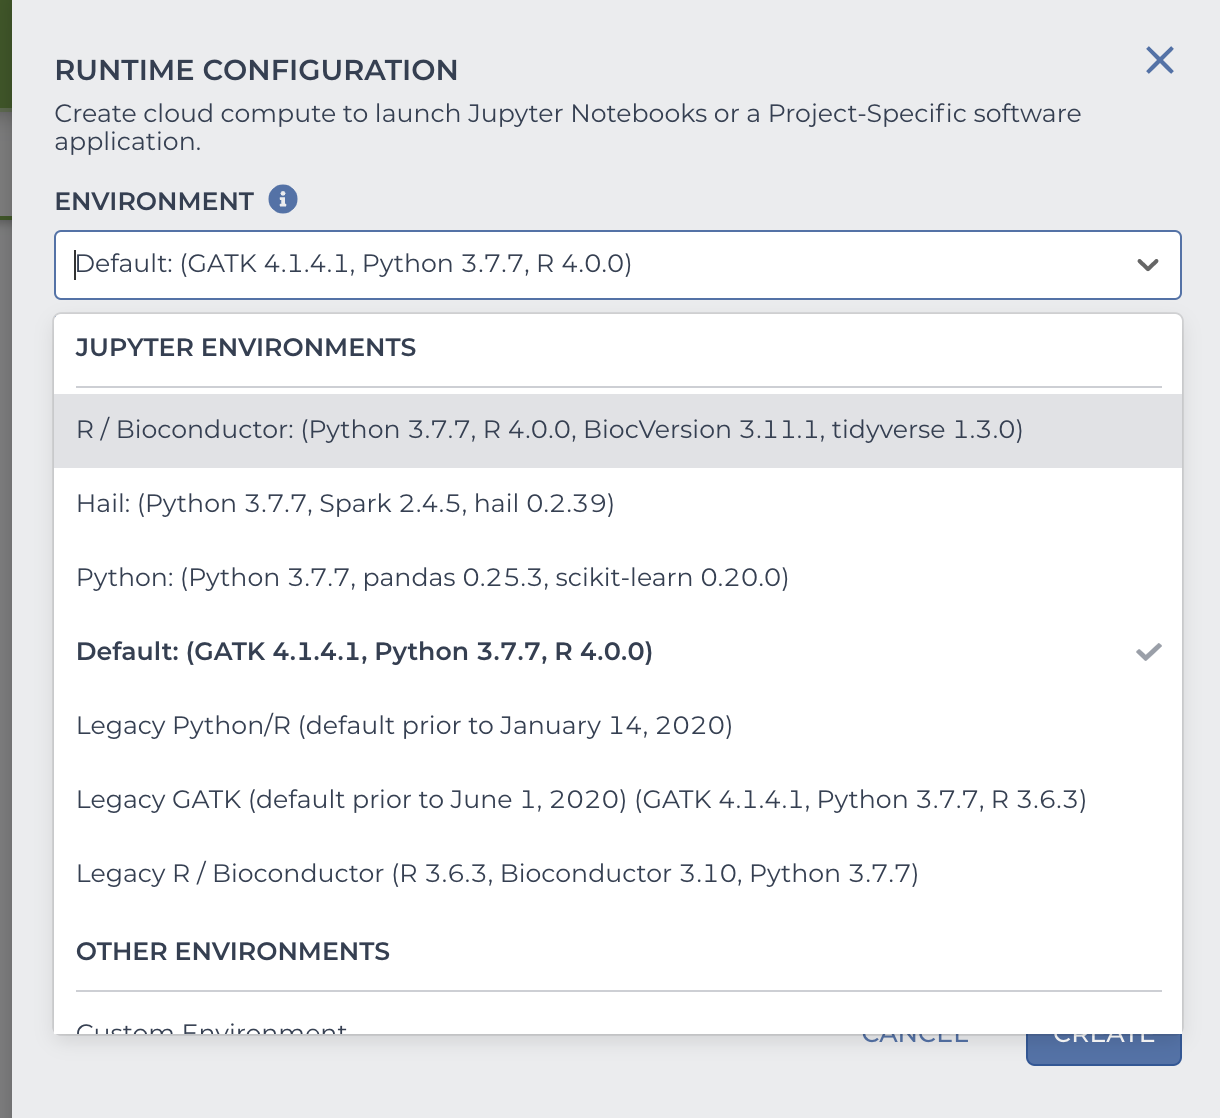Screen dimensions: 1220x1118
Task: Choose Legacy Python/R environment option
Action: [x=618, y=726]
